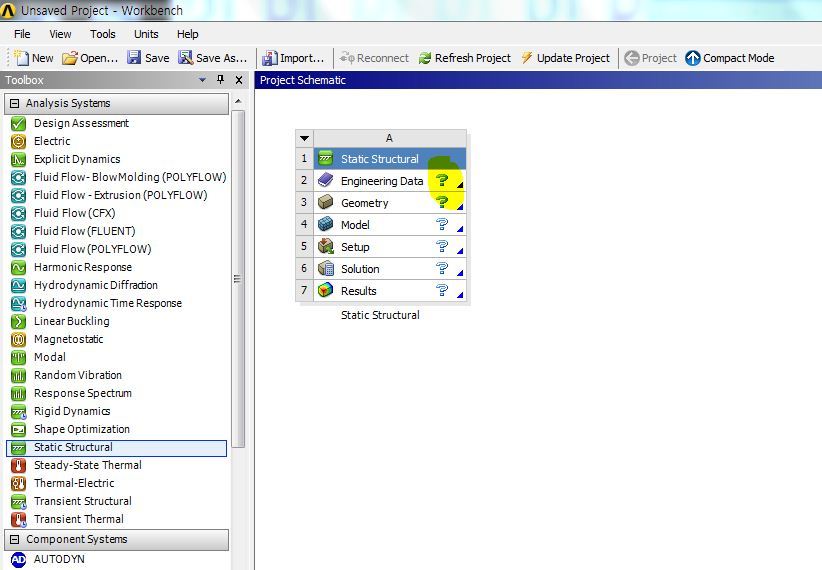This screenshot has height=570, width=822.
Task: Click the Steady-State Thermal icon
Action: click(18, 466)
